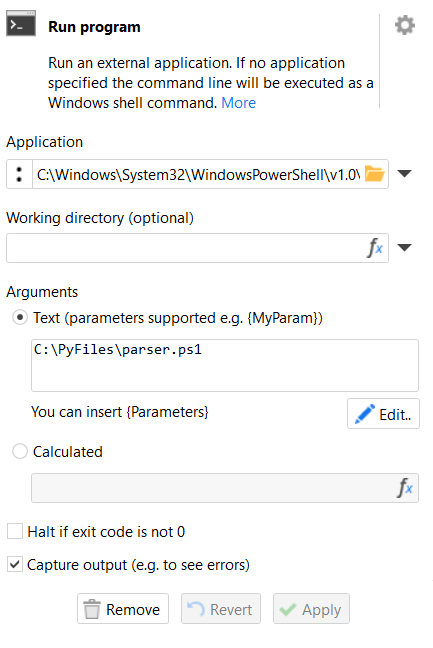Click into the Working directory field
This screenshot has width=433, height=648.
185,248
